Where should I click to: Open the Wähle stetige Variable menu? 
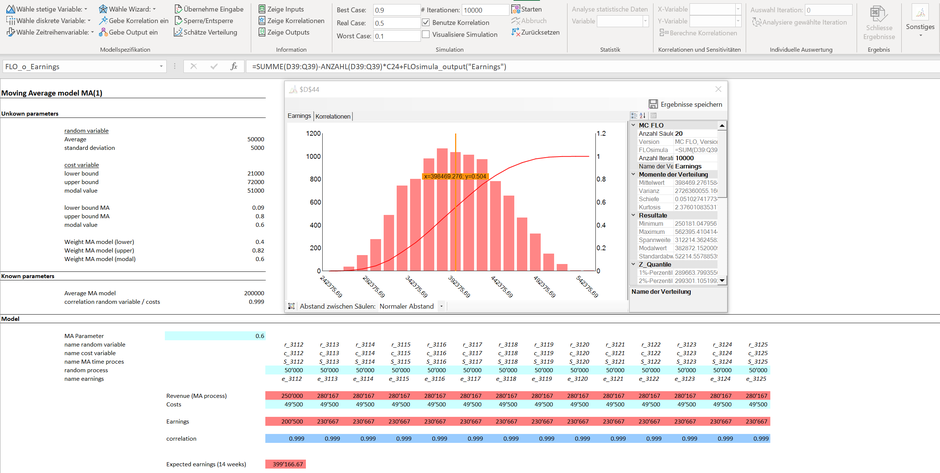click(x=47, y=9)
